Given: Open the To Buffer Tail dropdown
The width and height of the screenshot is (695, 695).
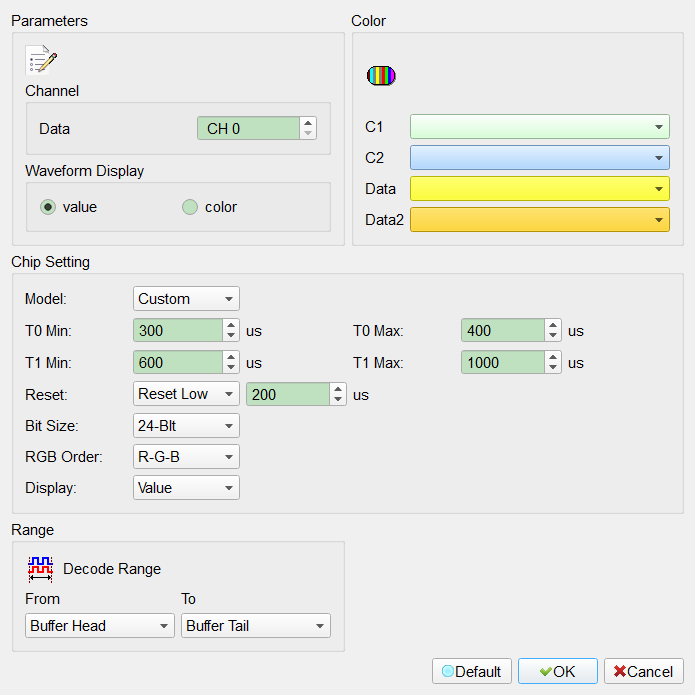Looking at the screenshot, I should pos(256,625).
